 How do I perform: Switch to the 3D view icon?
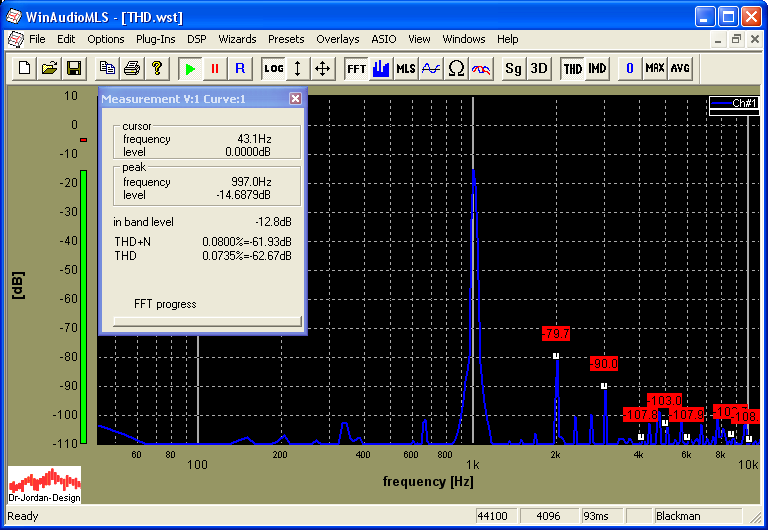[x=538, y=68]
